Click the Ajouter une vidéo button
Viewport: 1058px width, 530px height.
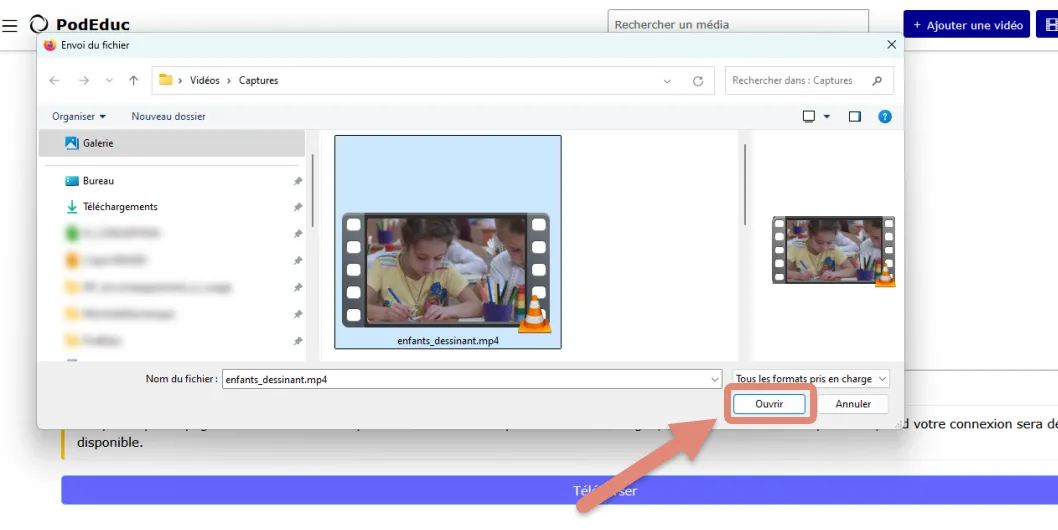click(x=966, y=24)
